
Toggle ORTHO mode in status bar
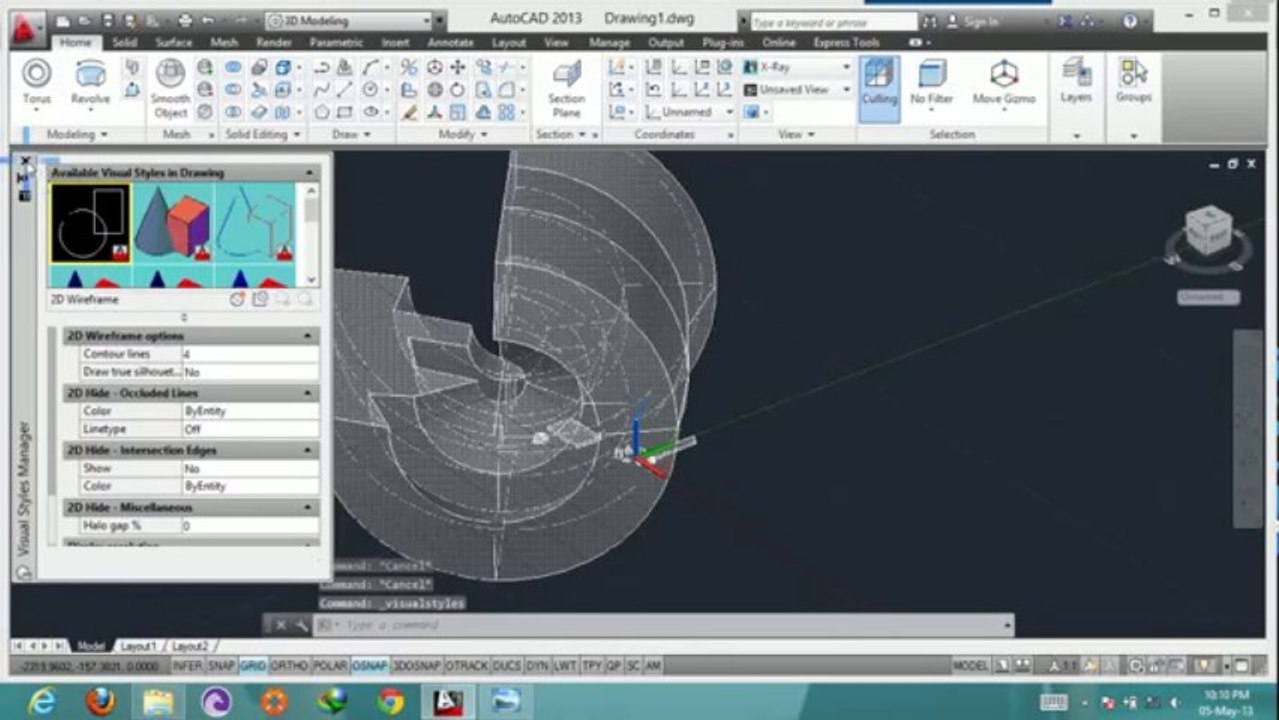click(x=289, y=666)
